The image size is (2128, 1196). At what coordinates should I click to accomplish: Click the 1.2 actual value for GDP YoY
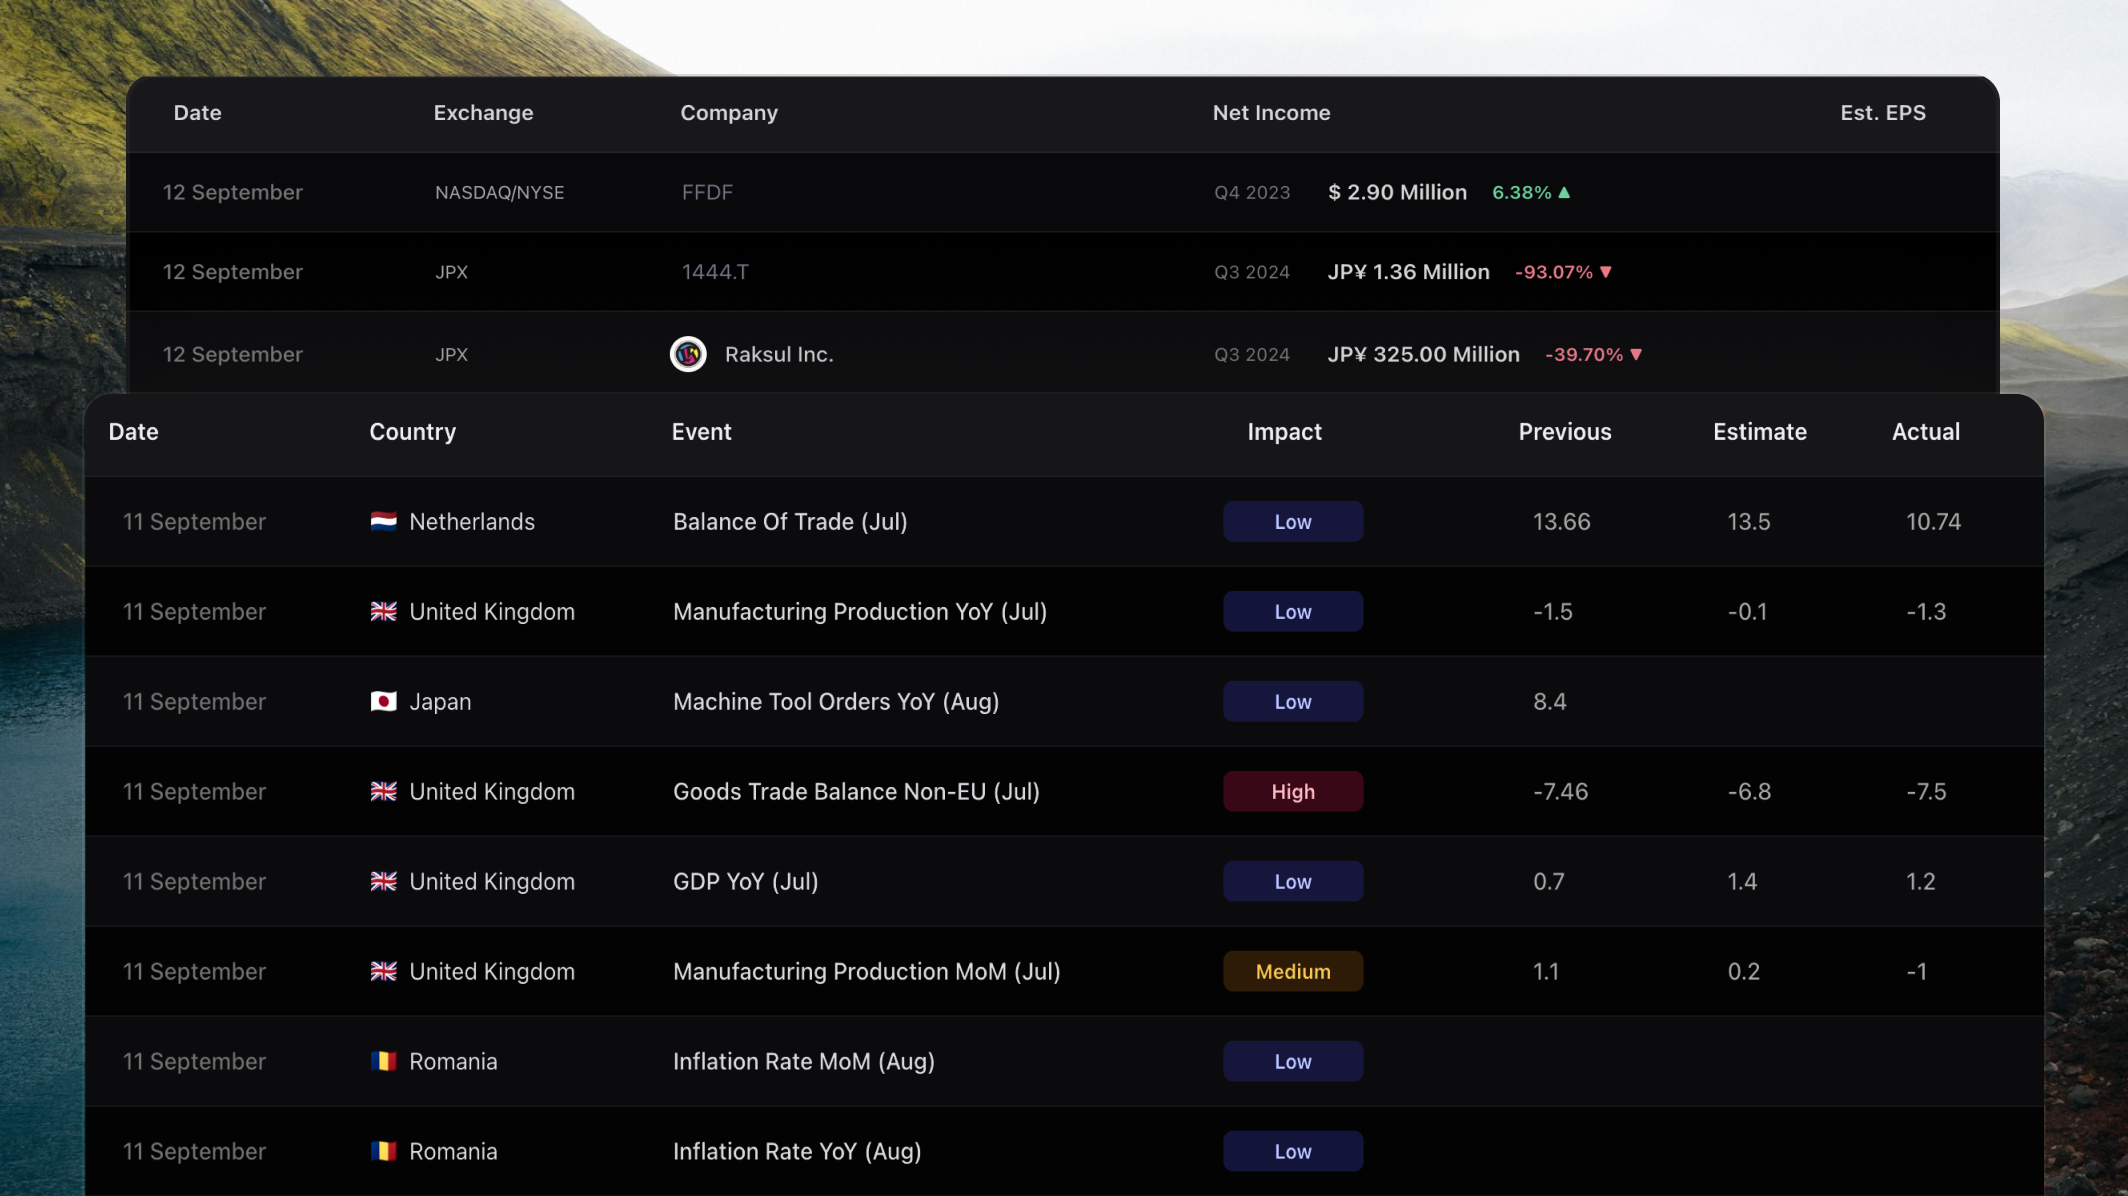point(1920,881)
